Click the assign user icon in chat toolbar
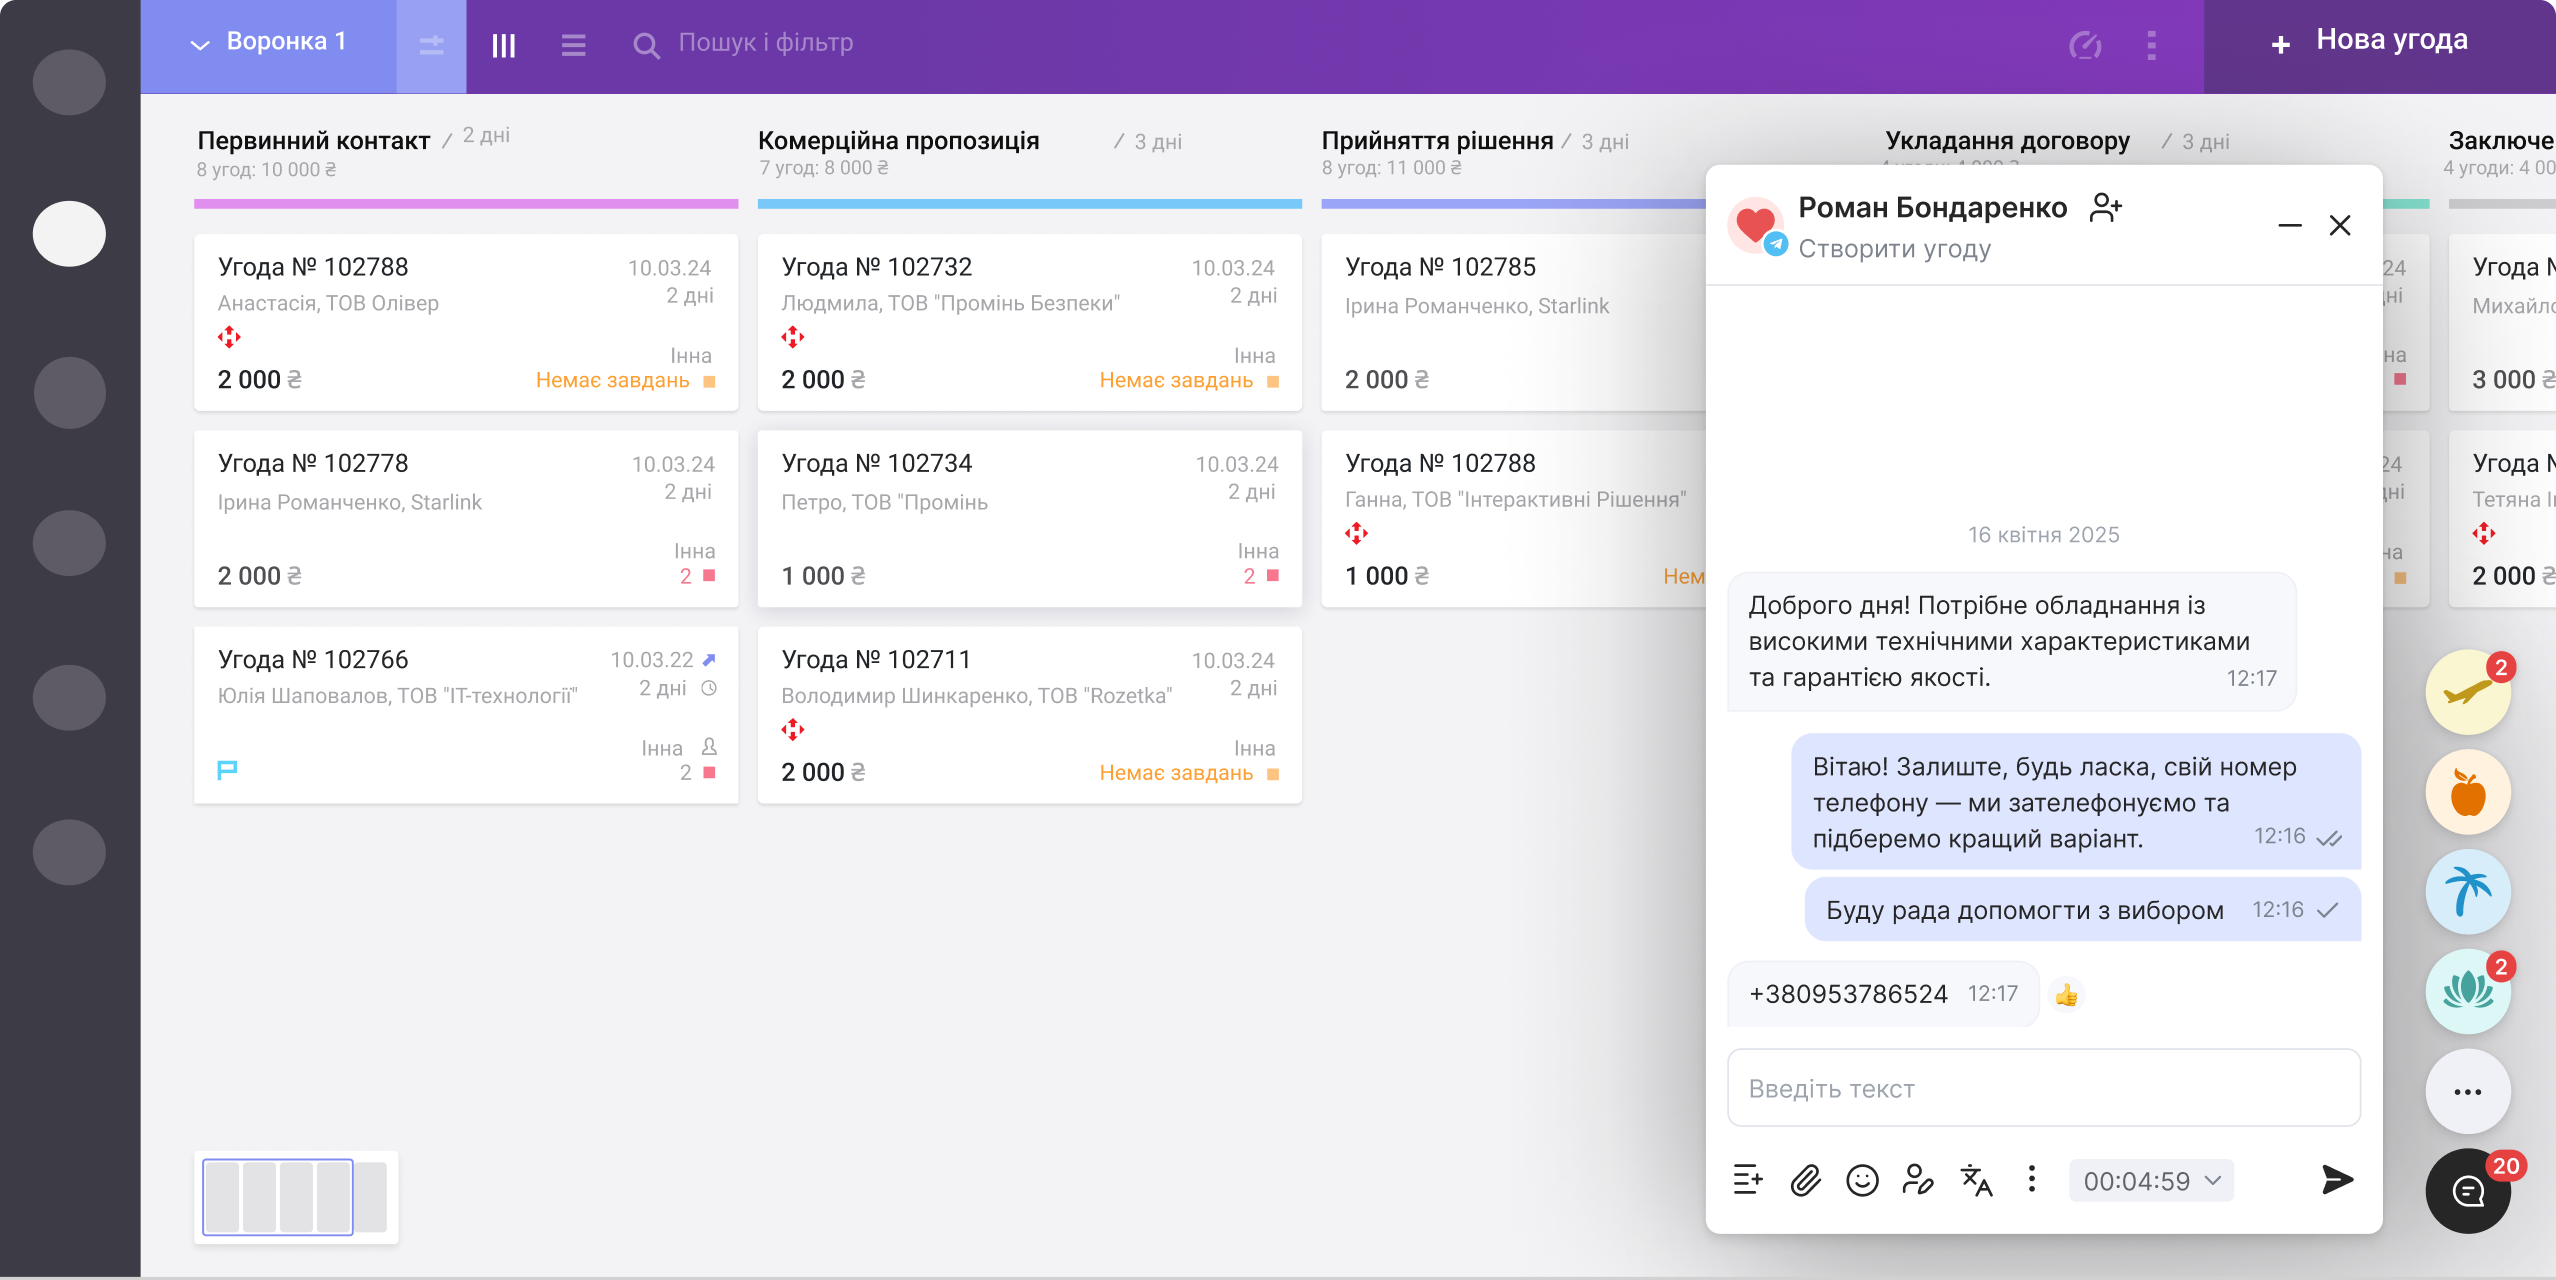The image size is (2556, 1280). pos(1918,1180)
